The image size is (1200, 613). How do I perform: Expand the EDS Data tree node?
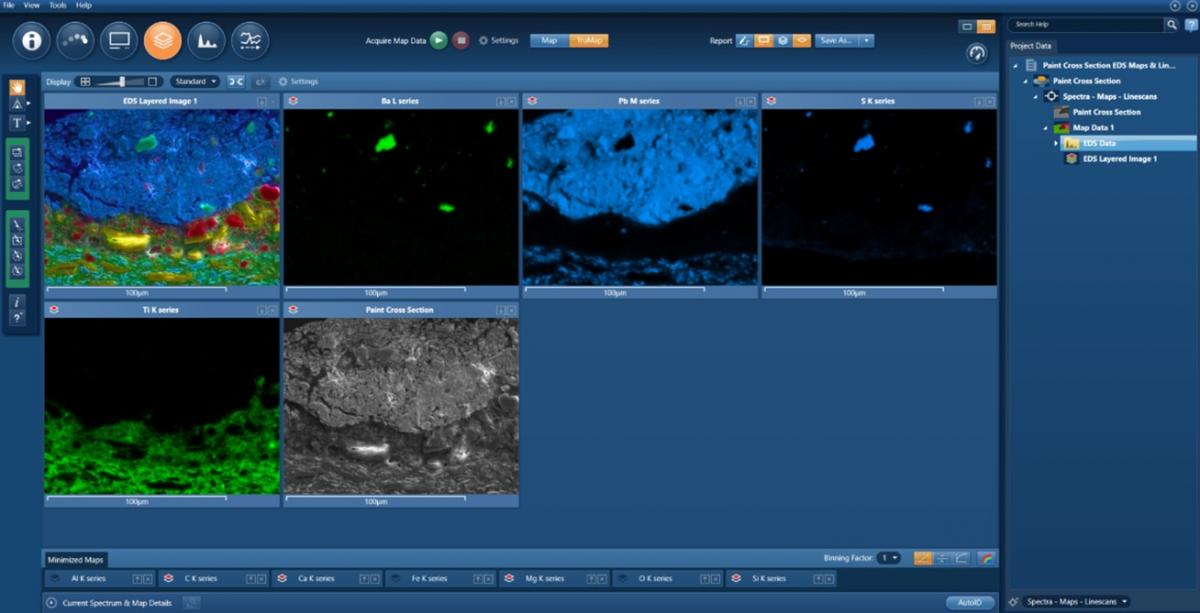pyautogui.click(x=1056, y=143)
